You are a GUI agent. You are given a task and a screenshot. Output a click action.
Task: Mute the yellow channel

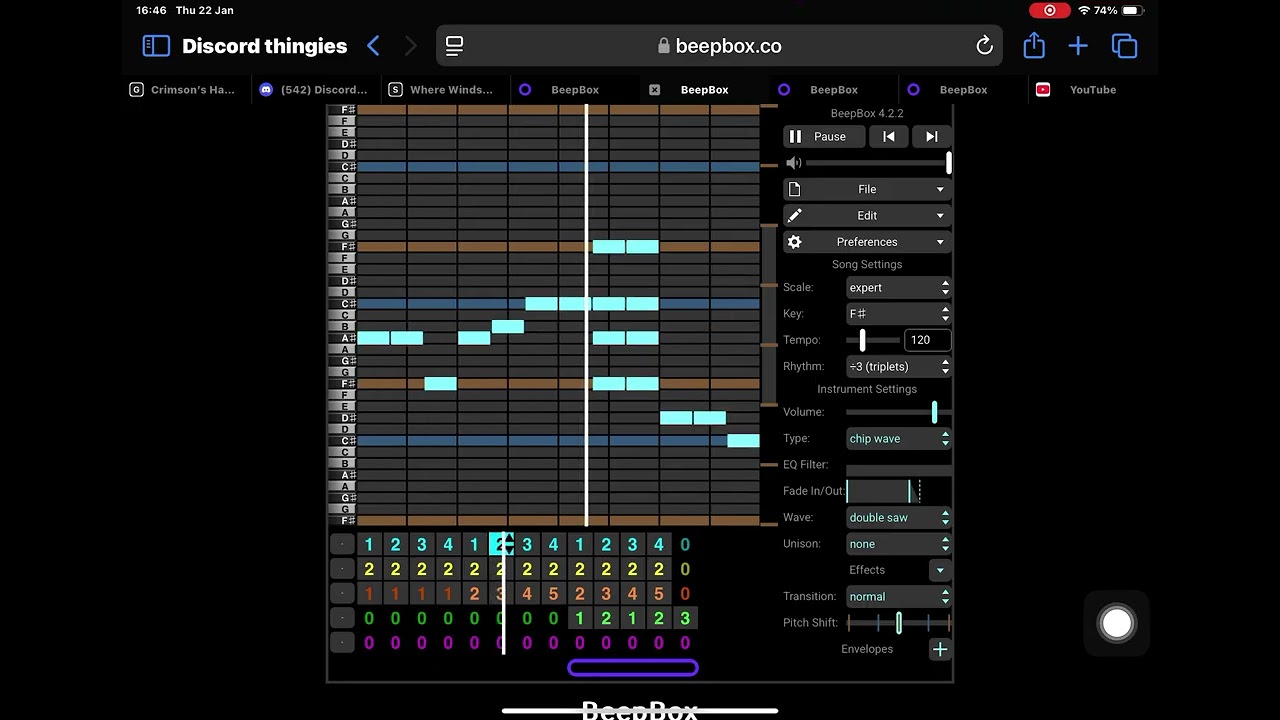click(x=342, y=570)
